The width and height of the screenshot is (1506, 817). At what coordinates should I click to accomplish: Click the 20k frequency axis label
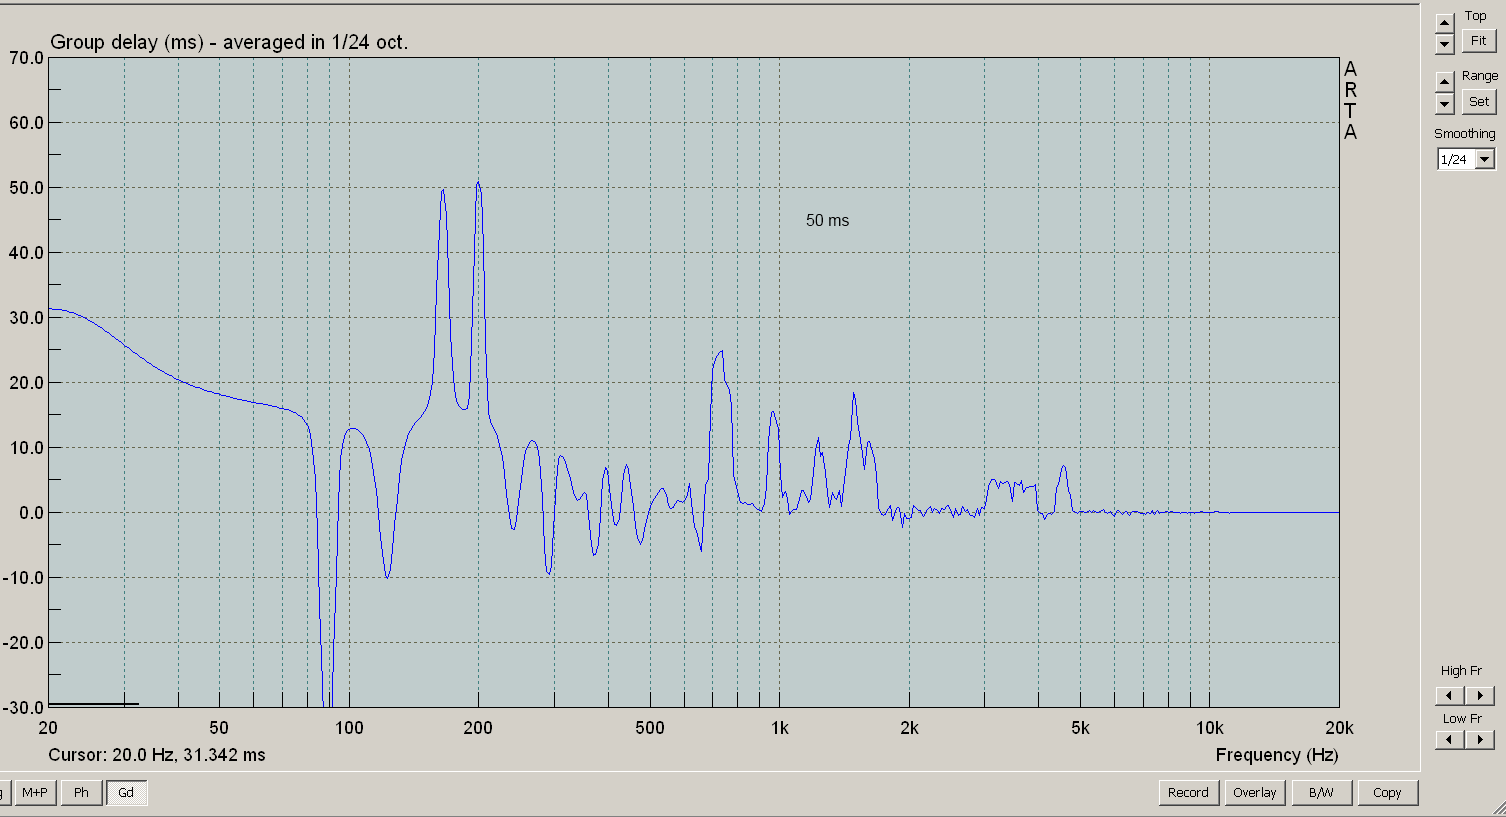tap(1339, 728)
